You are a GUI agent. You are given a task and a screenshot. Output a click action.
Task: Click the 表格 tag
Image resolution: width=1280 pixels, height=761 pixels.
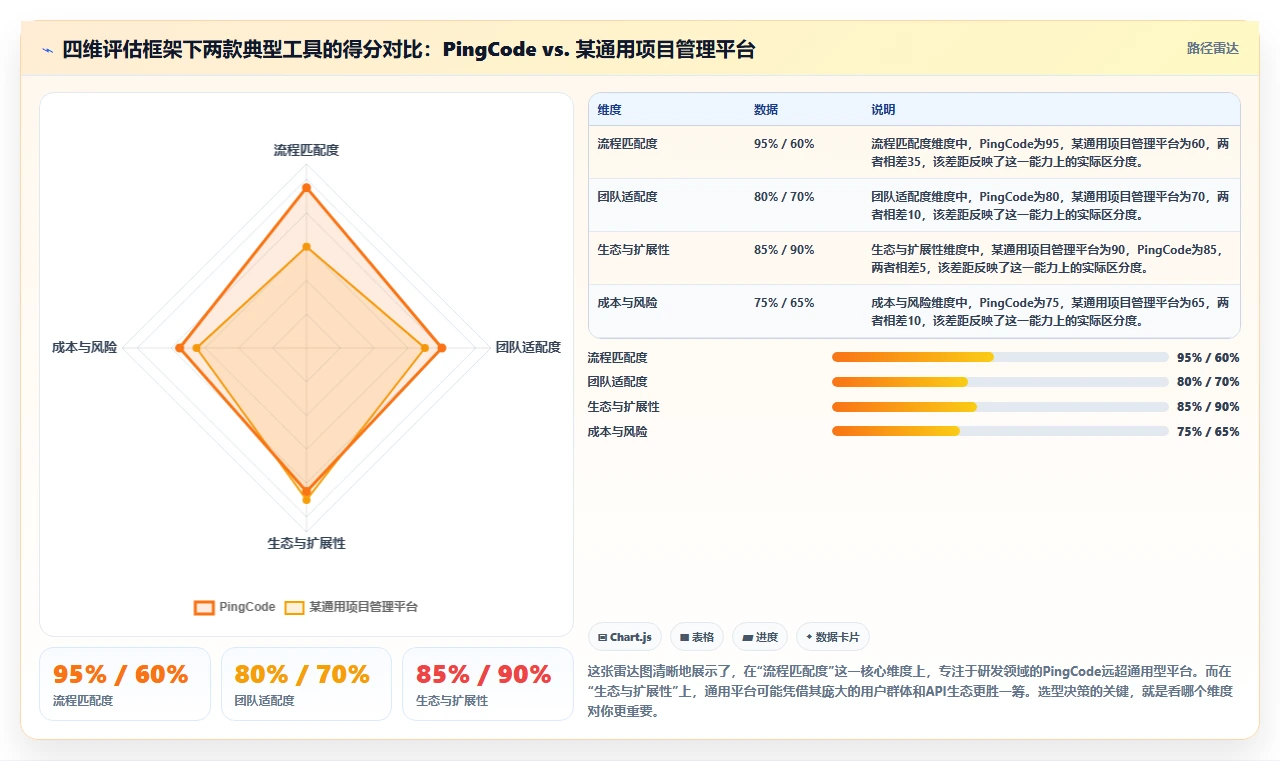[x=697, y=637]
